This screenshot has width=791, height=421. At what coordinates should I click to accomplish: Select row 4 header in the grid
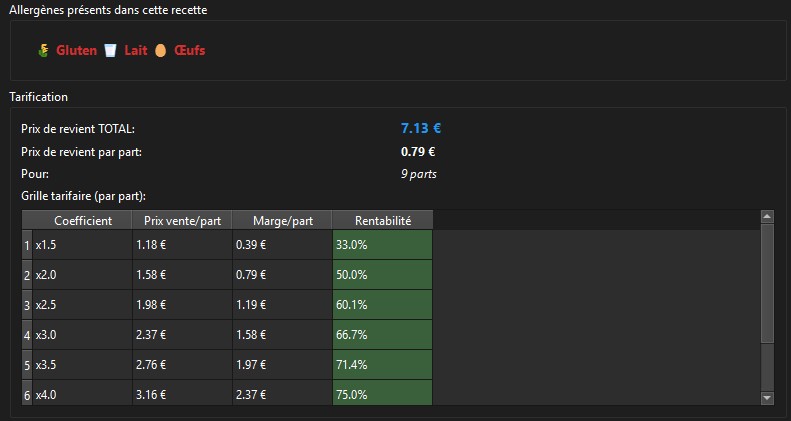26,335
